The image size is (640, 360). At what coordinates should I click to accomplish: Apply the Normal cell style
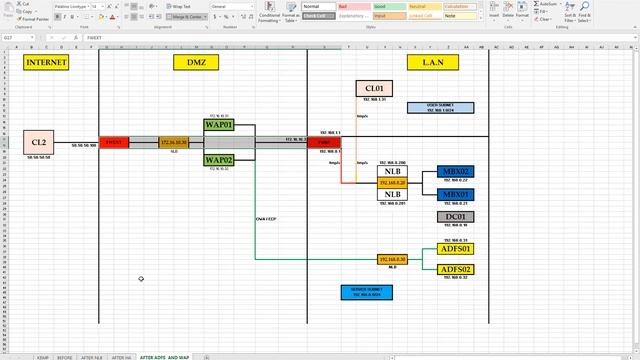point(319,7)
